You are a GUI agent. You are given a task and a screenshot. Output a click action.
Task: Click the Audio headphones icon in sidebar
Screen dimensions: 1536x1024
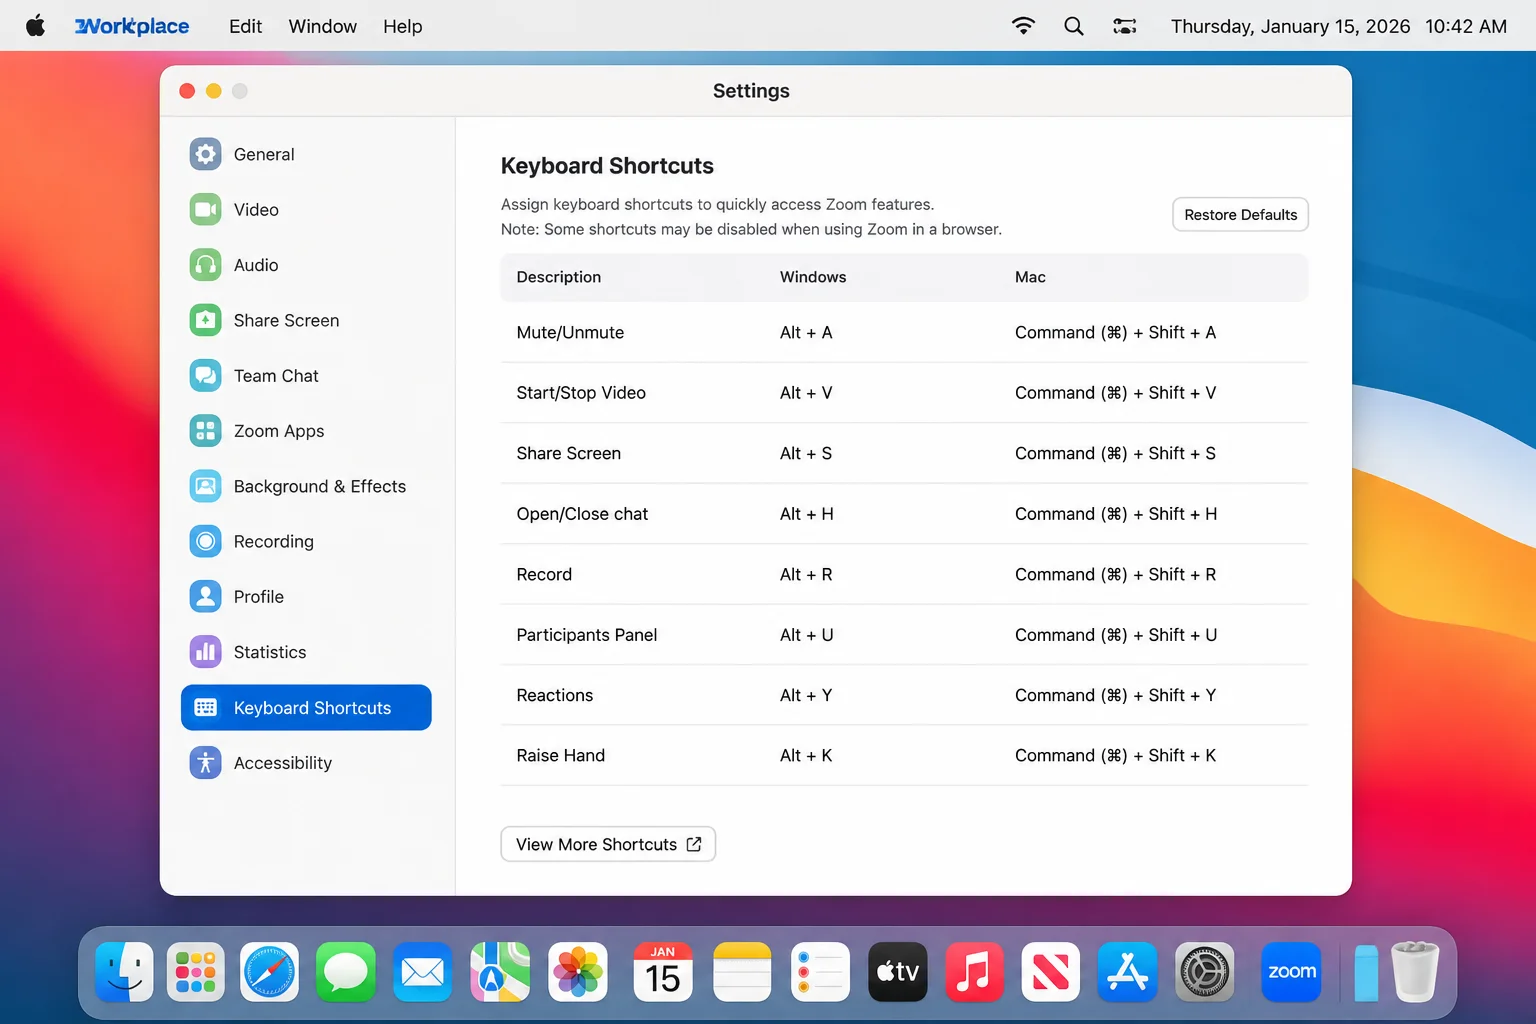205,265
